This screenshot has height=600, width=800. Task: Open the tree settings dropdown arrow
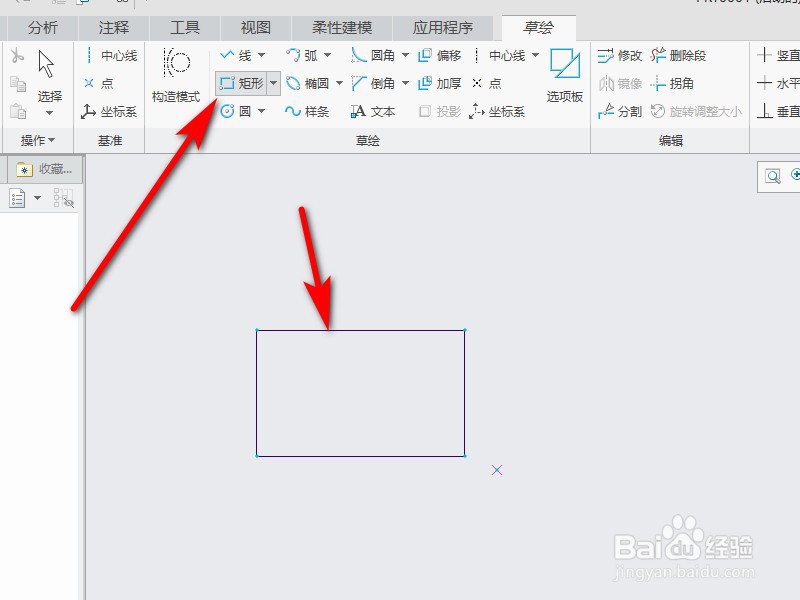37,198
